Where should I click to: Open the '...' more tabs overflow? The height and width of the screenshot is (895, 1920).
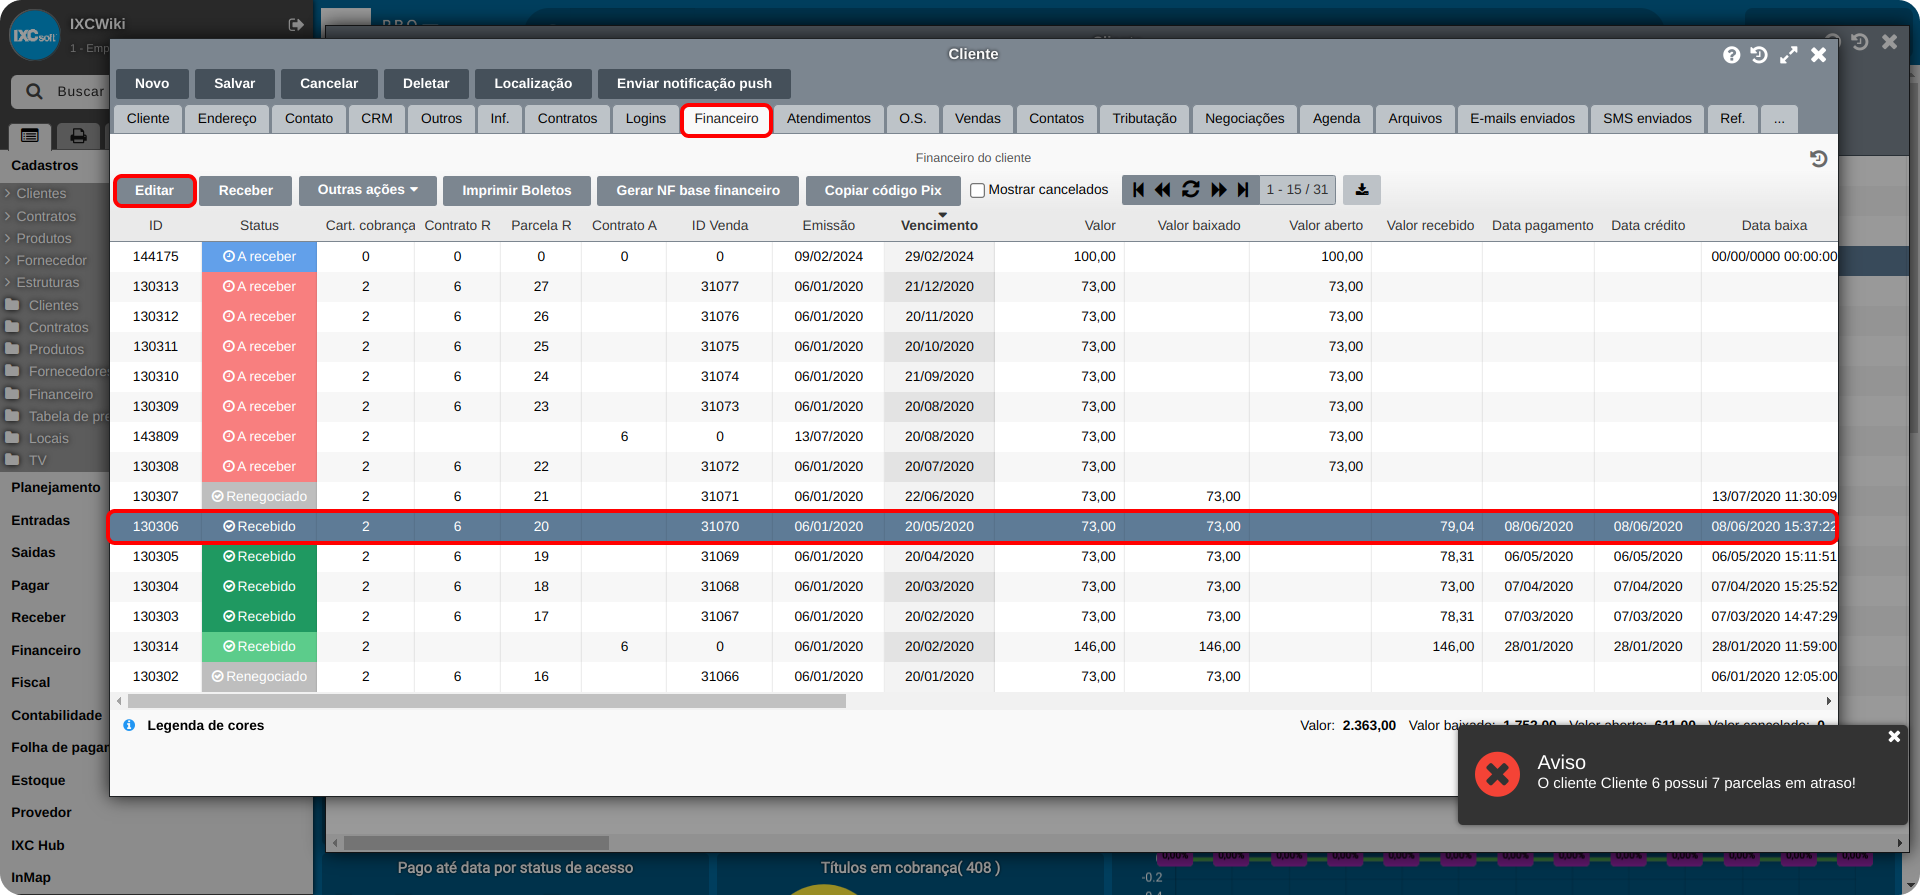1779,118
